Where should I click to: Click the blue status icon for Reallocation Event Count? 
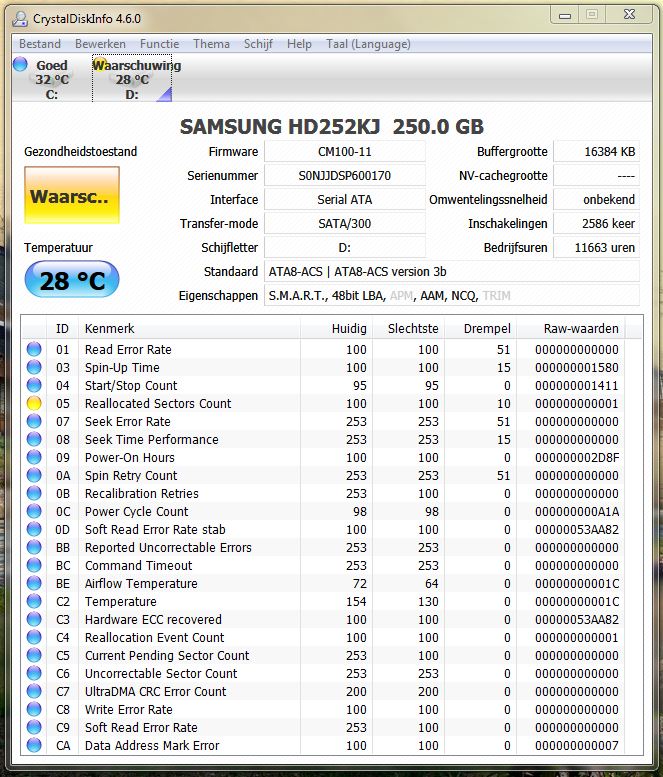[x=34, y=637]
